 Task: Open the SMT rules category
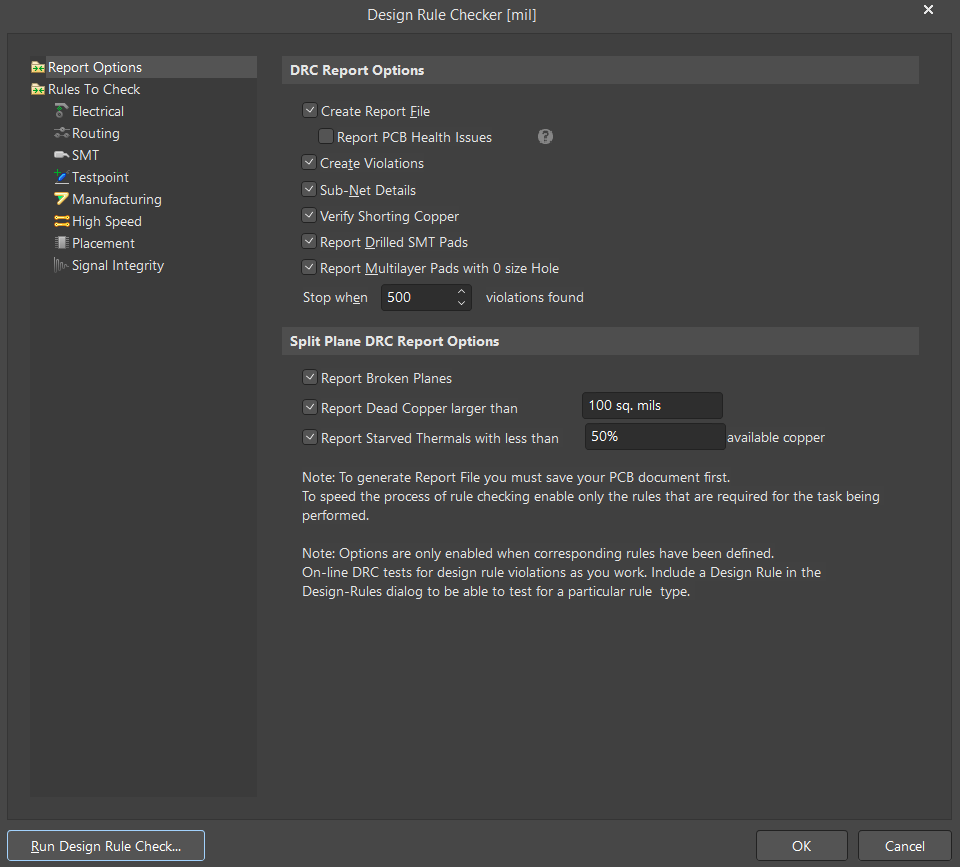(x=86, y=156)
